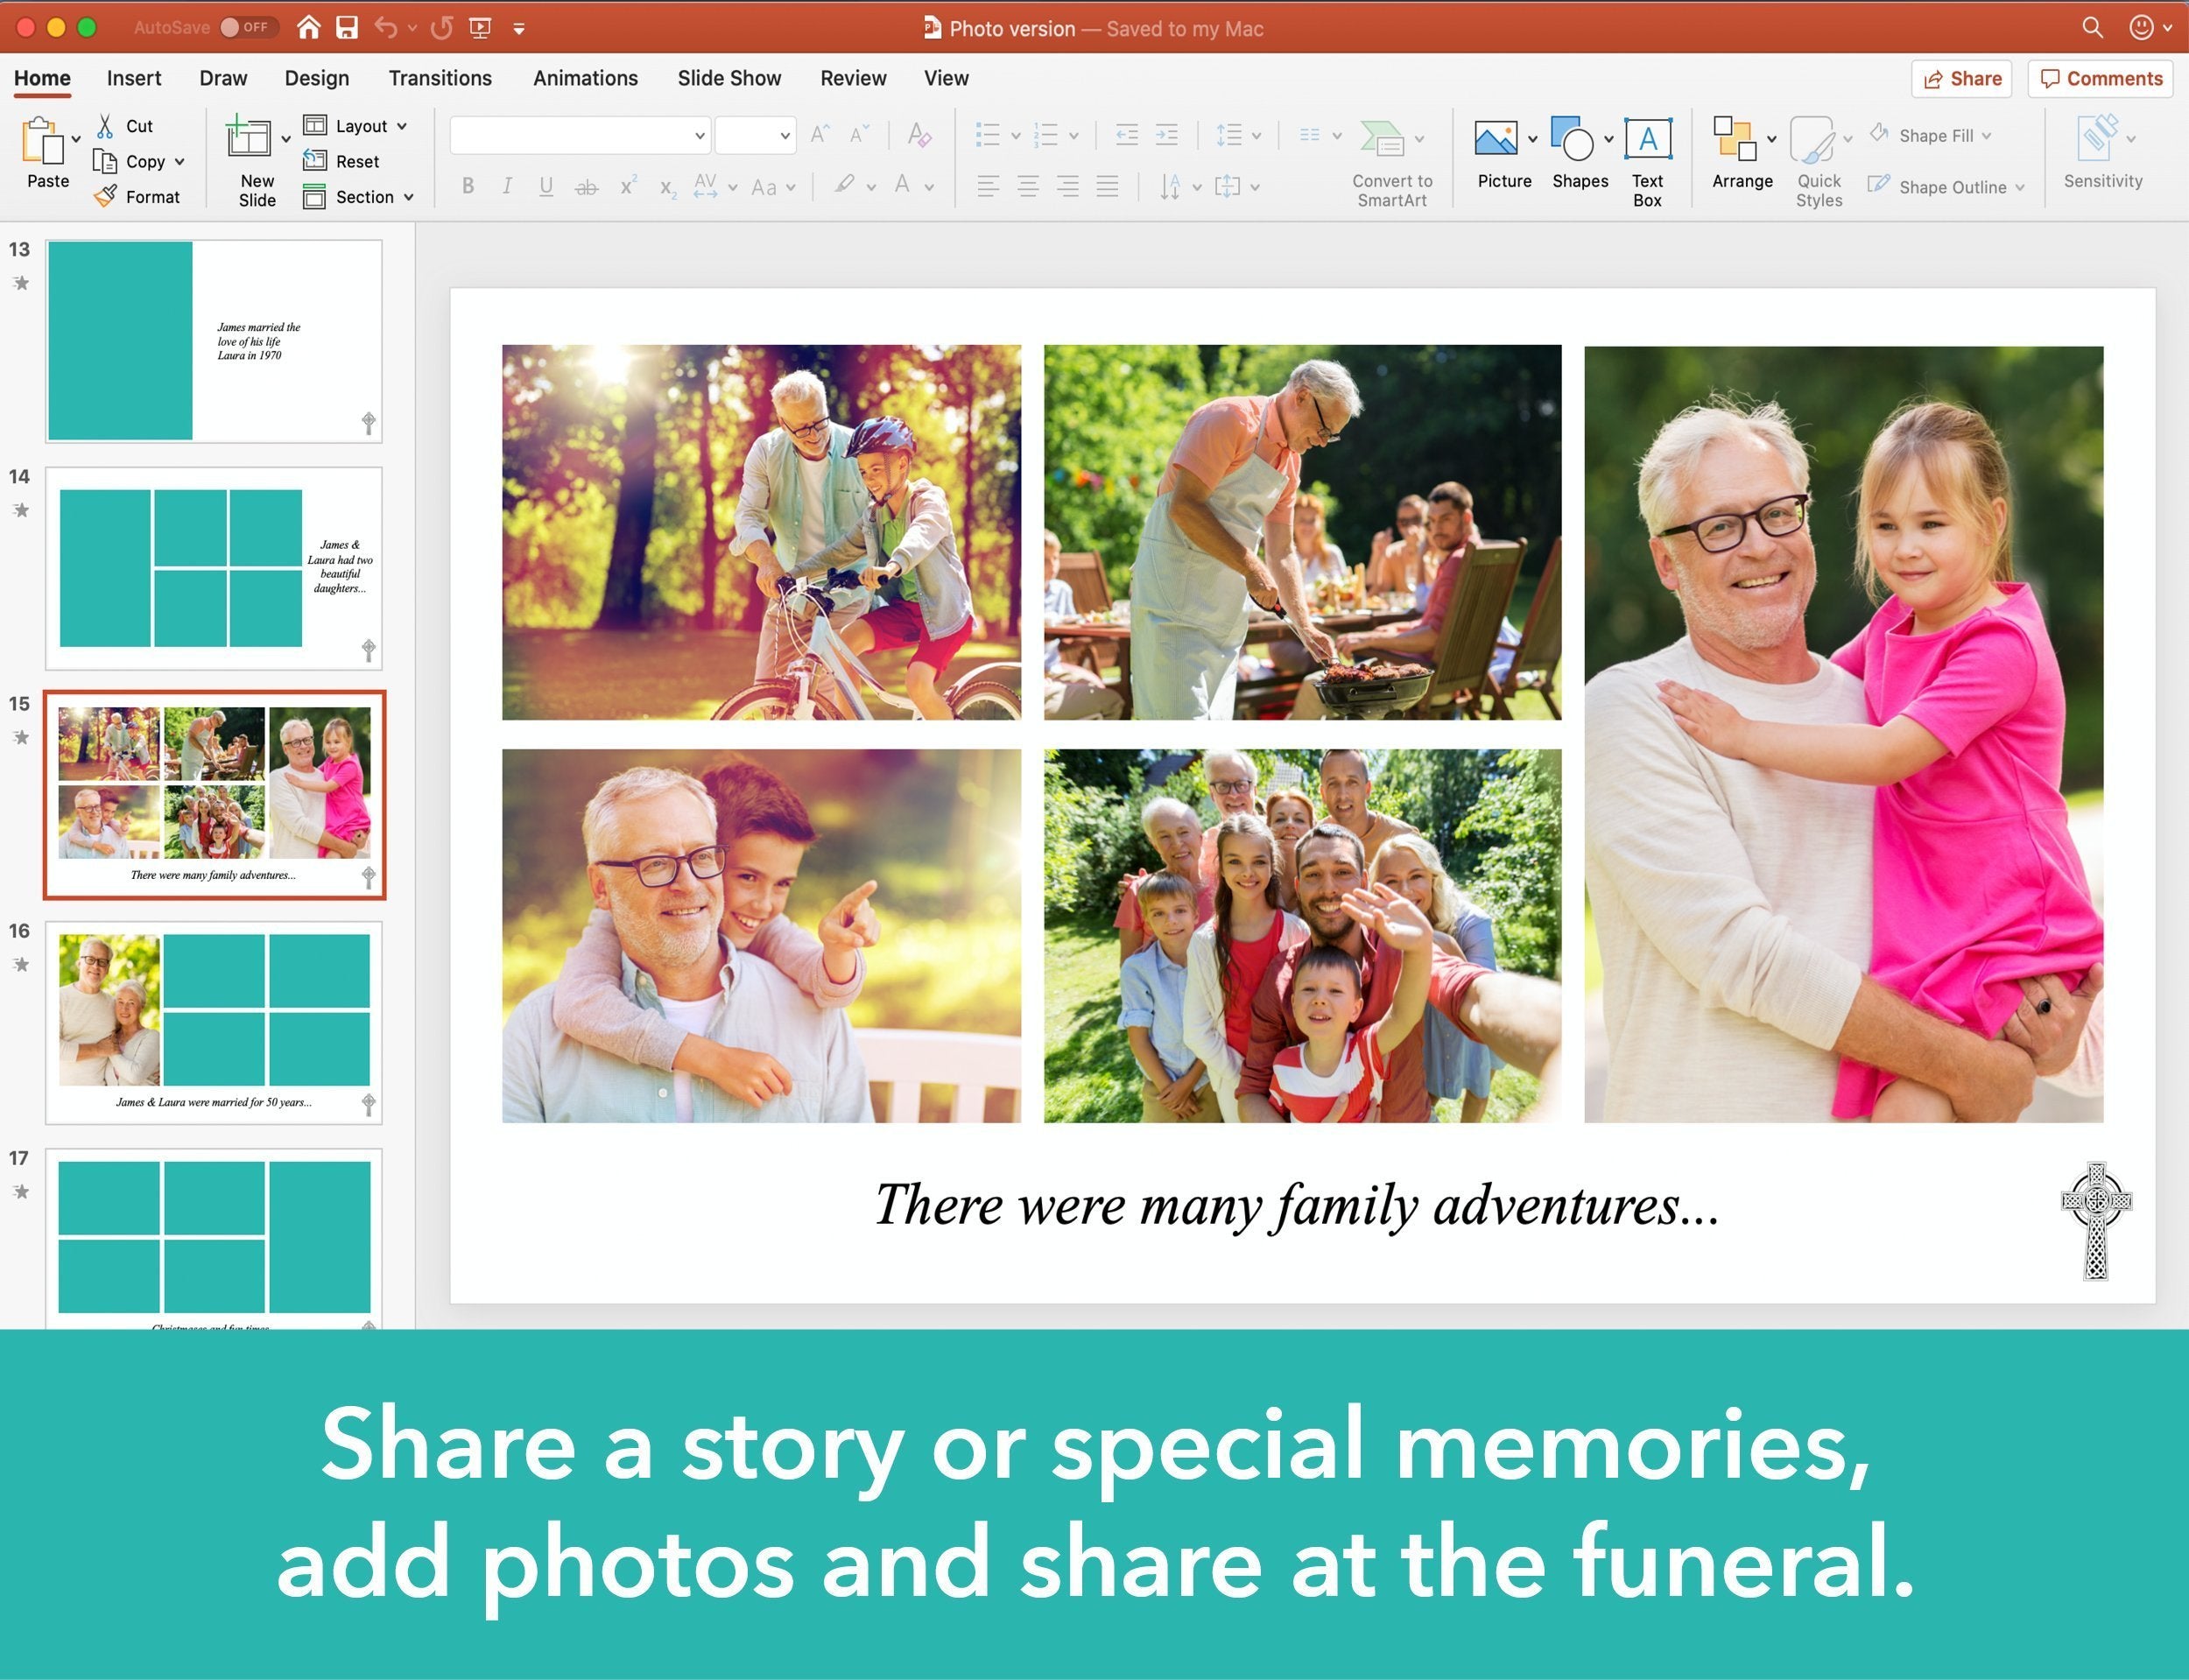Open the Slide Show tab
The image size is (2189, 1680).
point(729,78)
